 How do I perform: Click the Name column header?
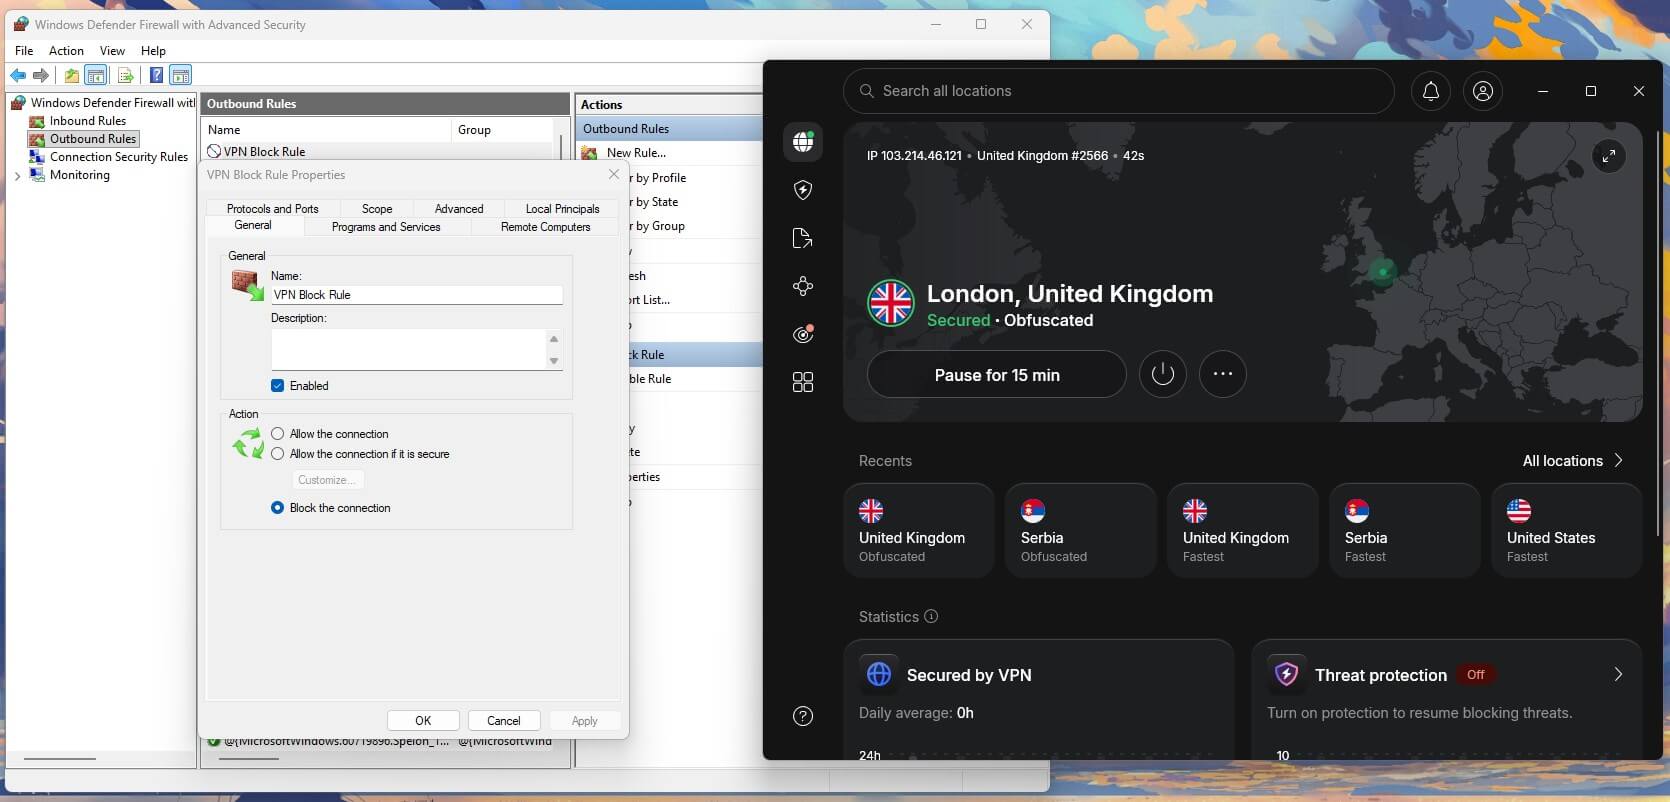click(327, 130)
